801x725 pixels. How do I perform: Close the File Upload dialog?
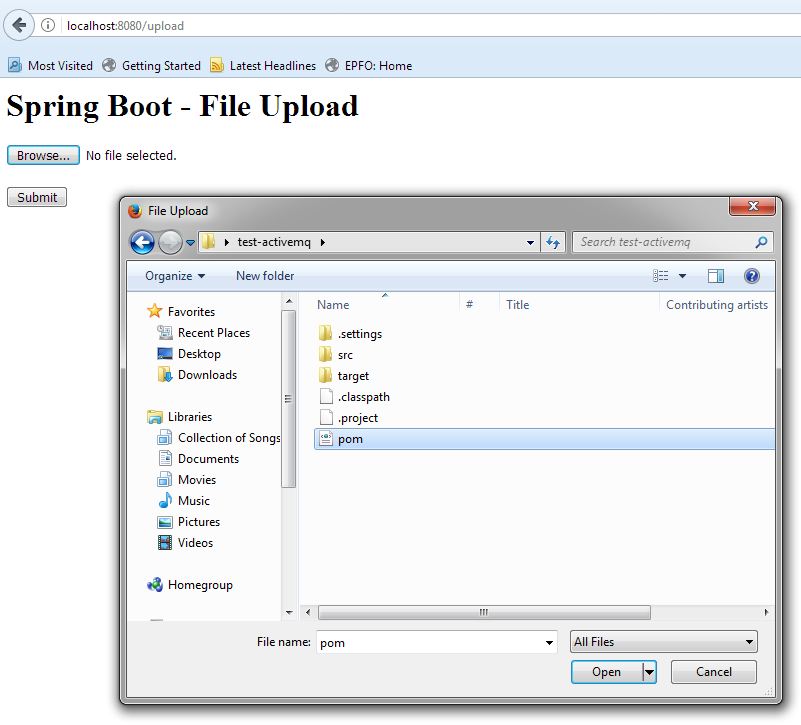click(x=753, y=206)
